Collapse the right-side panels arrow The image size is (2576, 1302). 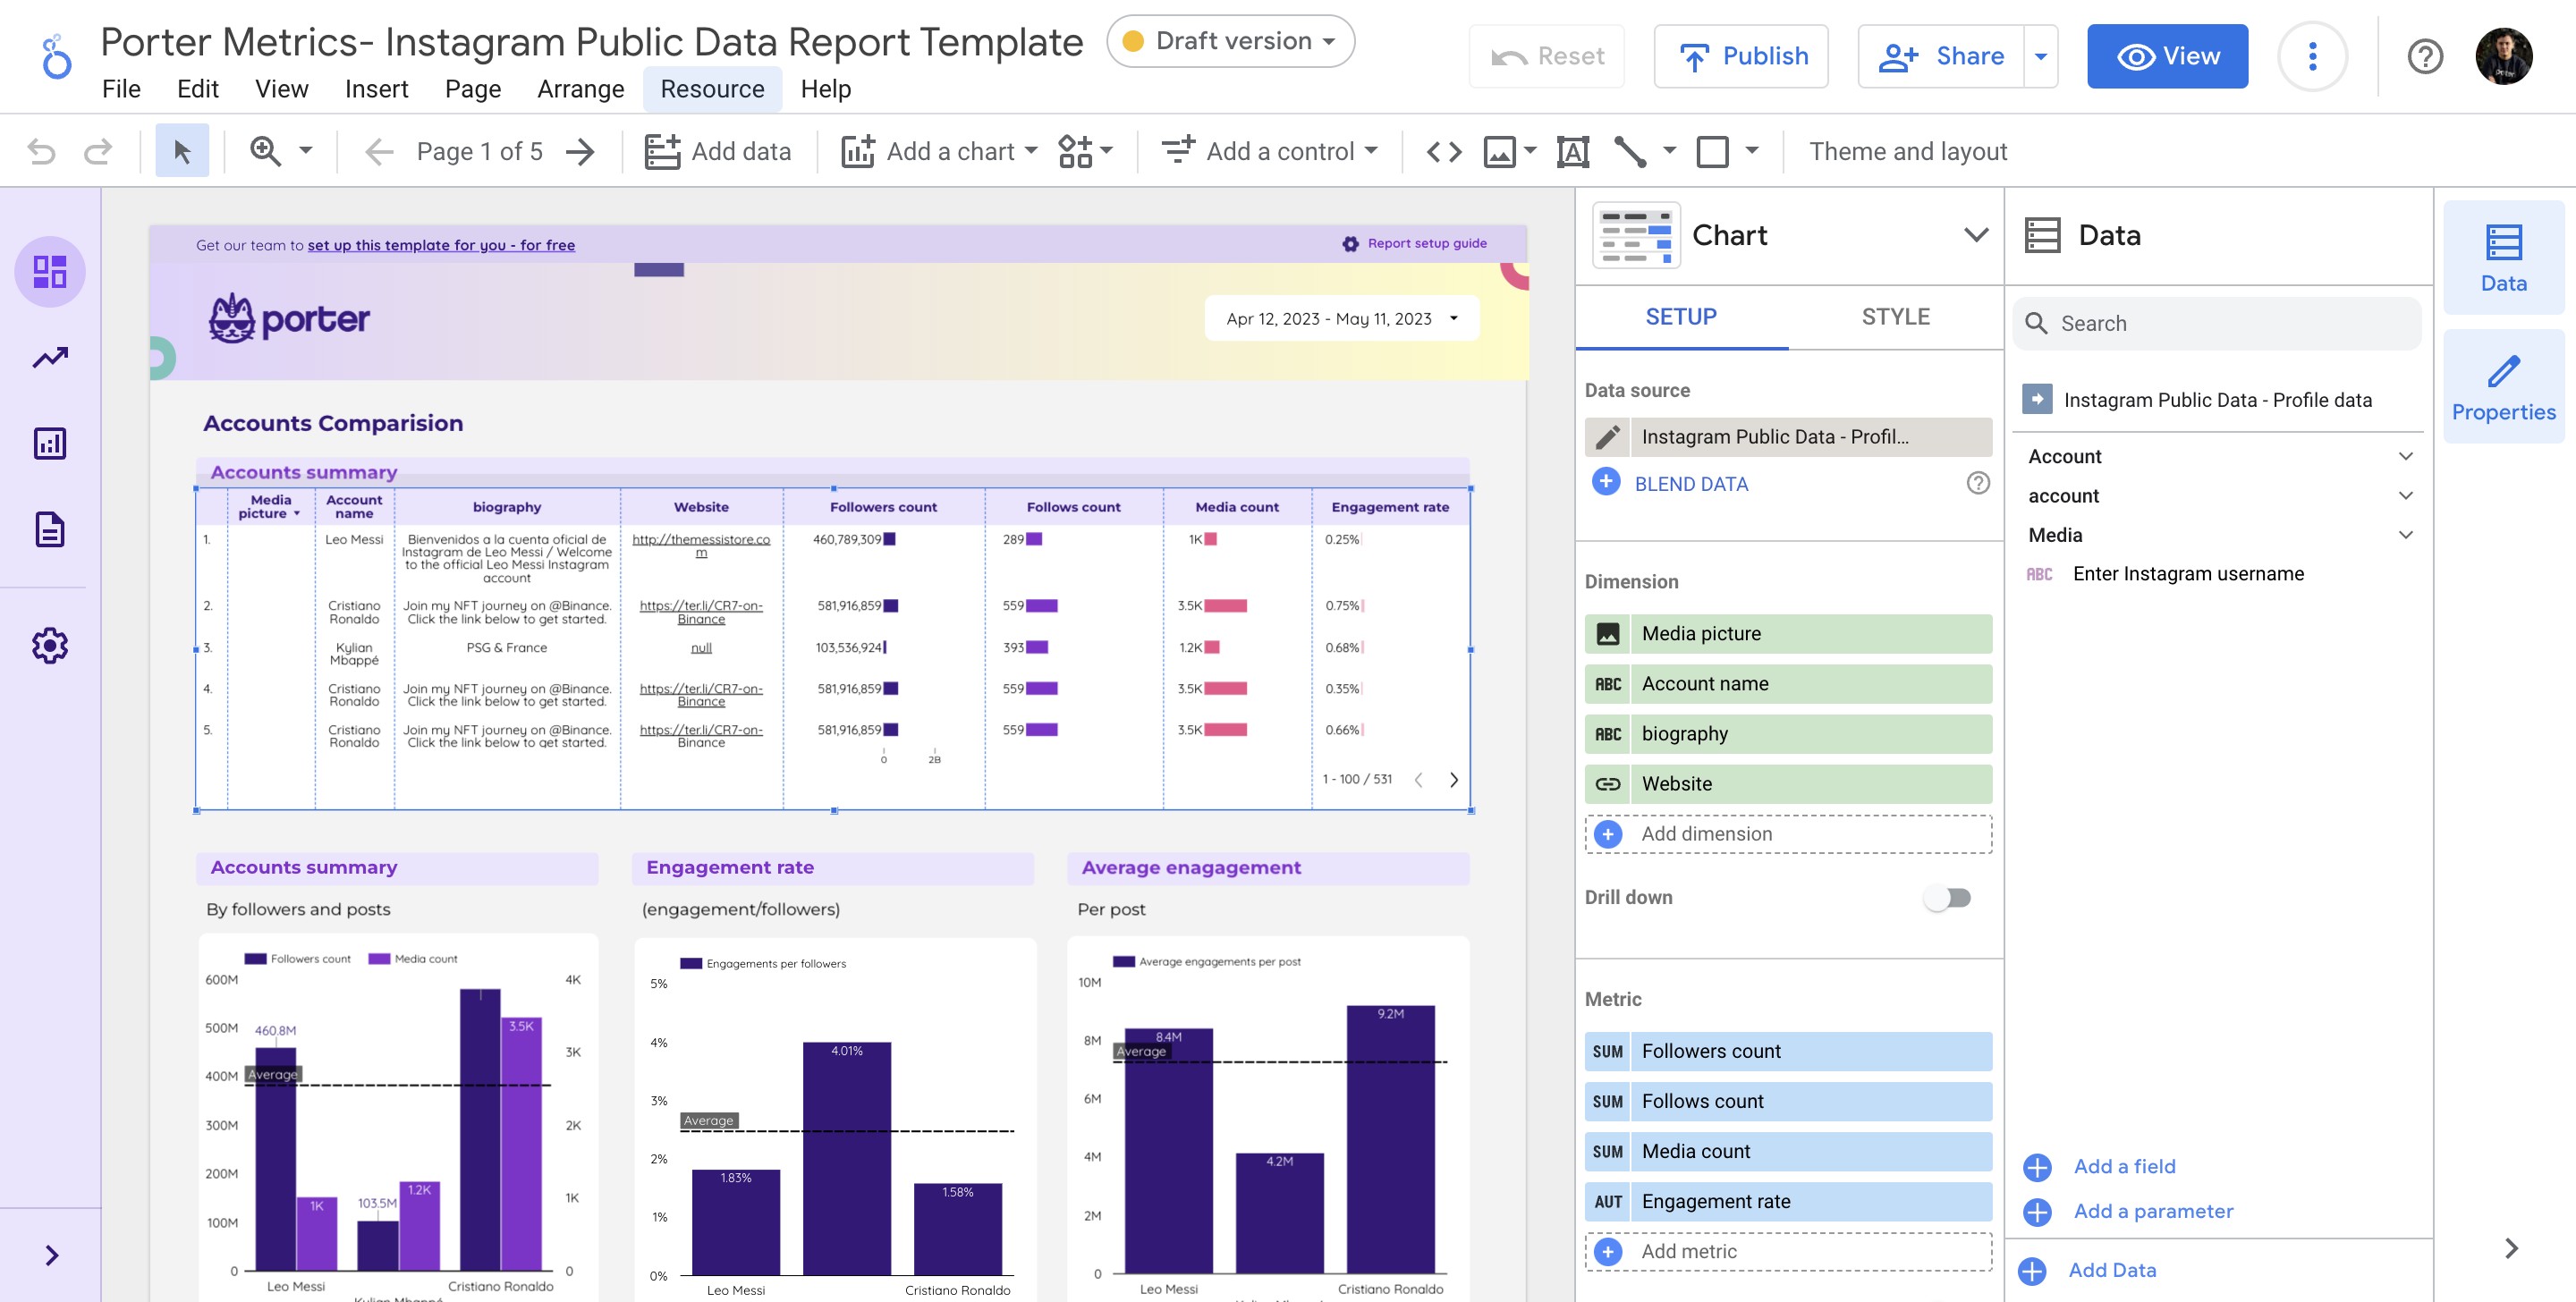2511,1248
